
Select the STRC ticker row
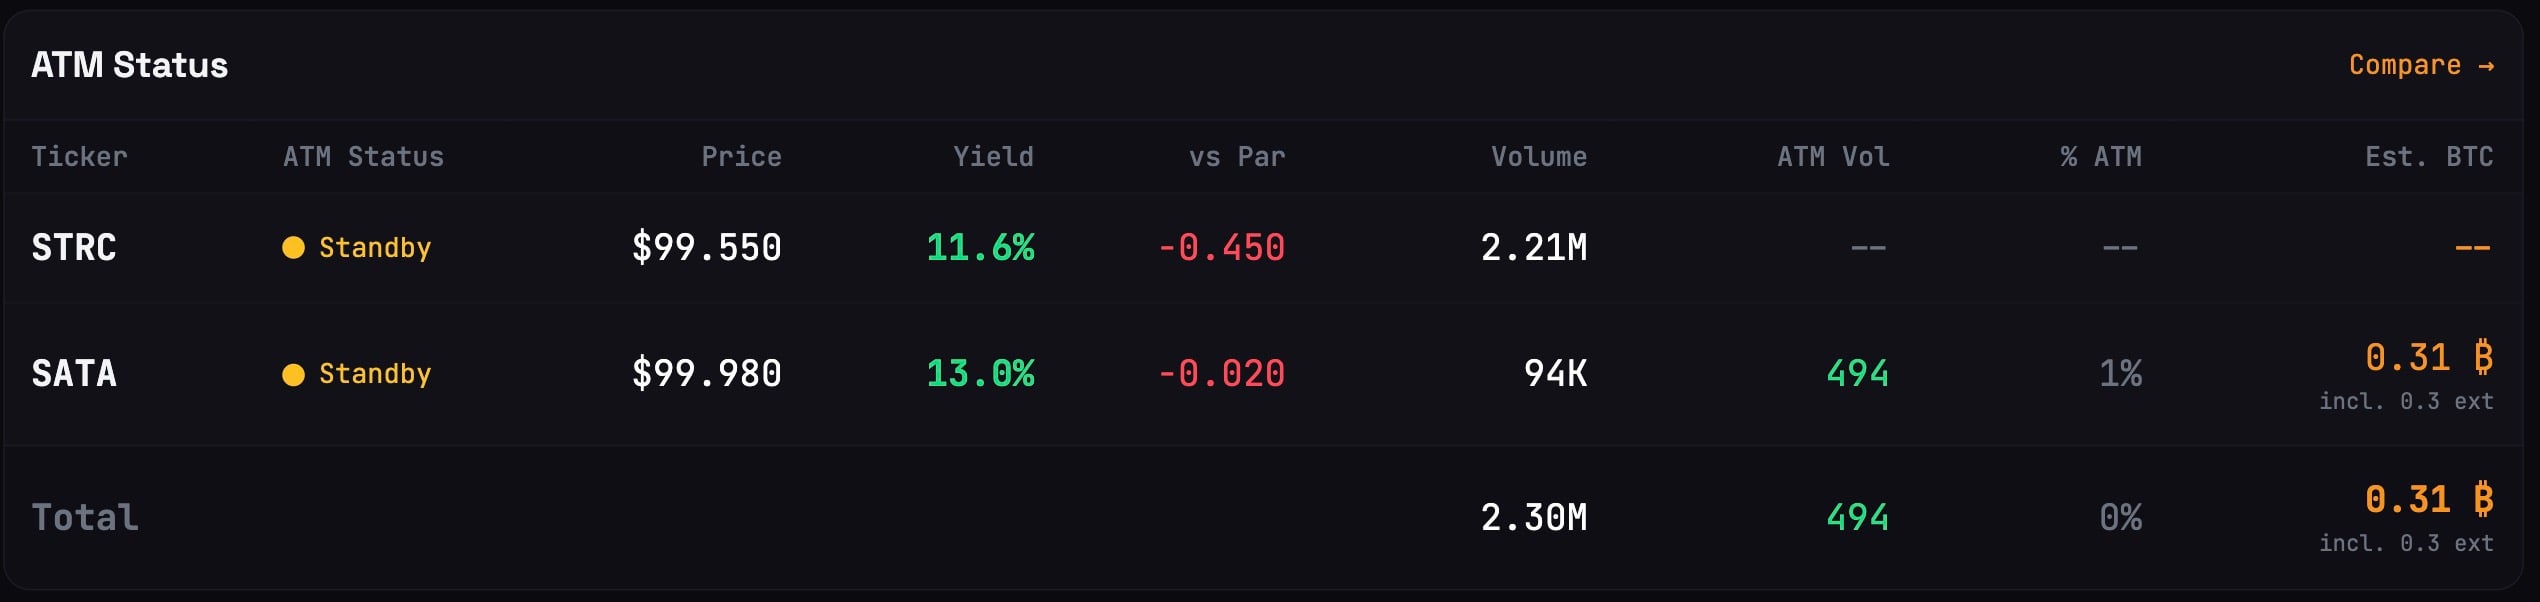(x=74, y=248)
